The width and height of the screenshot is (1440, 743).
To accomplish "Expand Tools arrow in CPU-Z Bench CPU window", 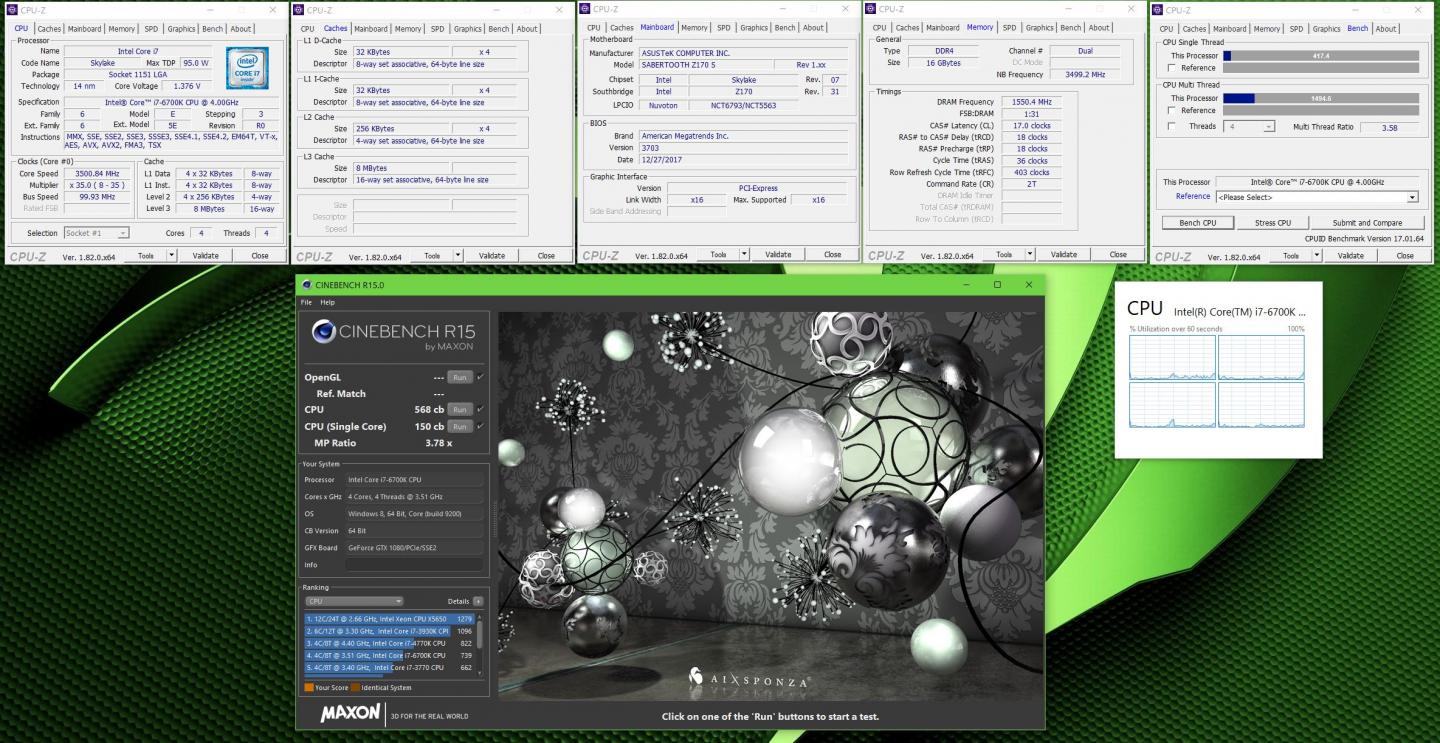I will coord(1317,255).
